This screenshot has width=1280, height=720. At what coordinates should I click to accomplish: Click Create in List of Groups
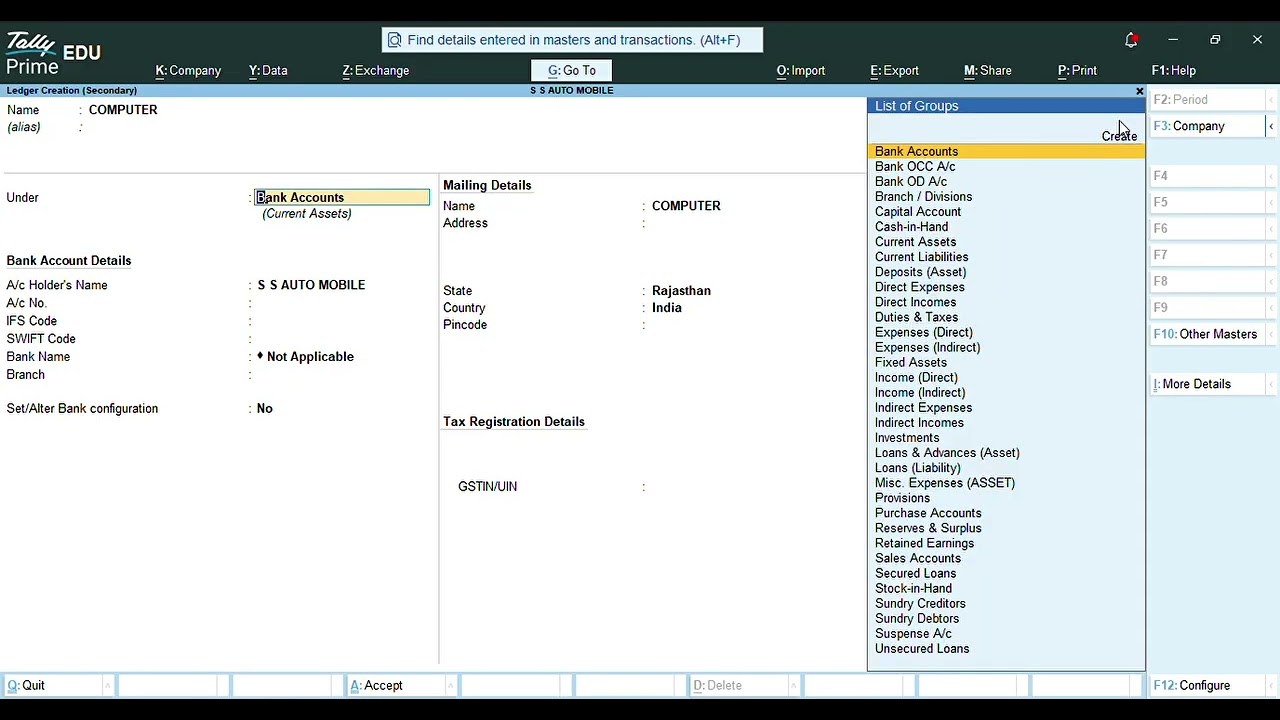[x=1119, y=136]
